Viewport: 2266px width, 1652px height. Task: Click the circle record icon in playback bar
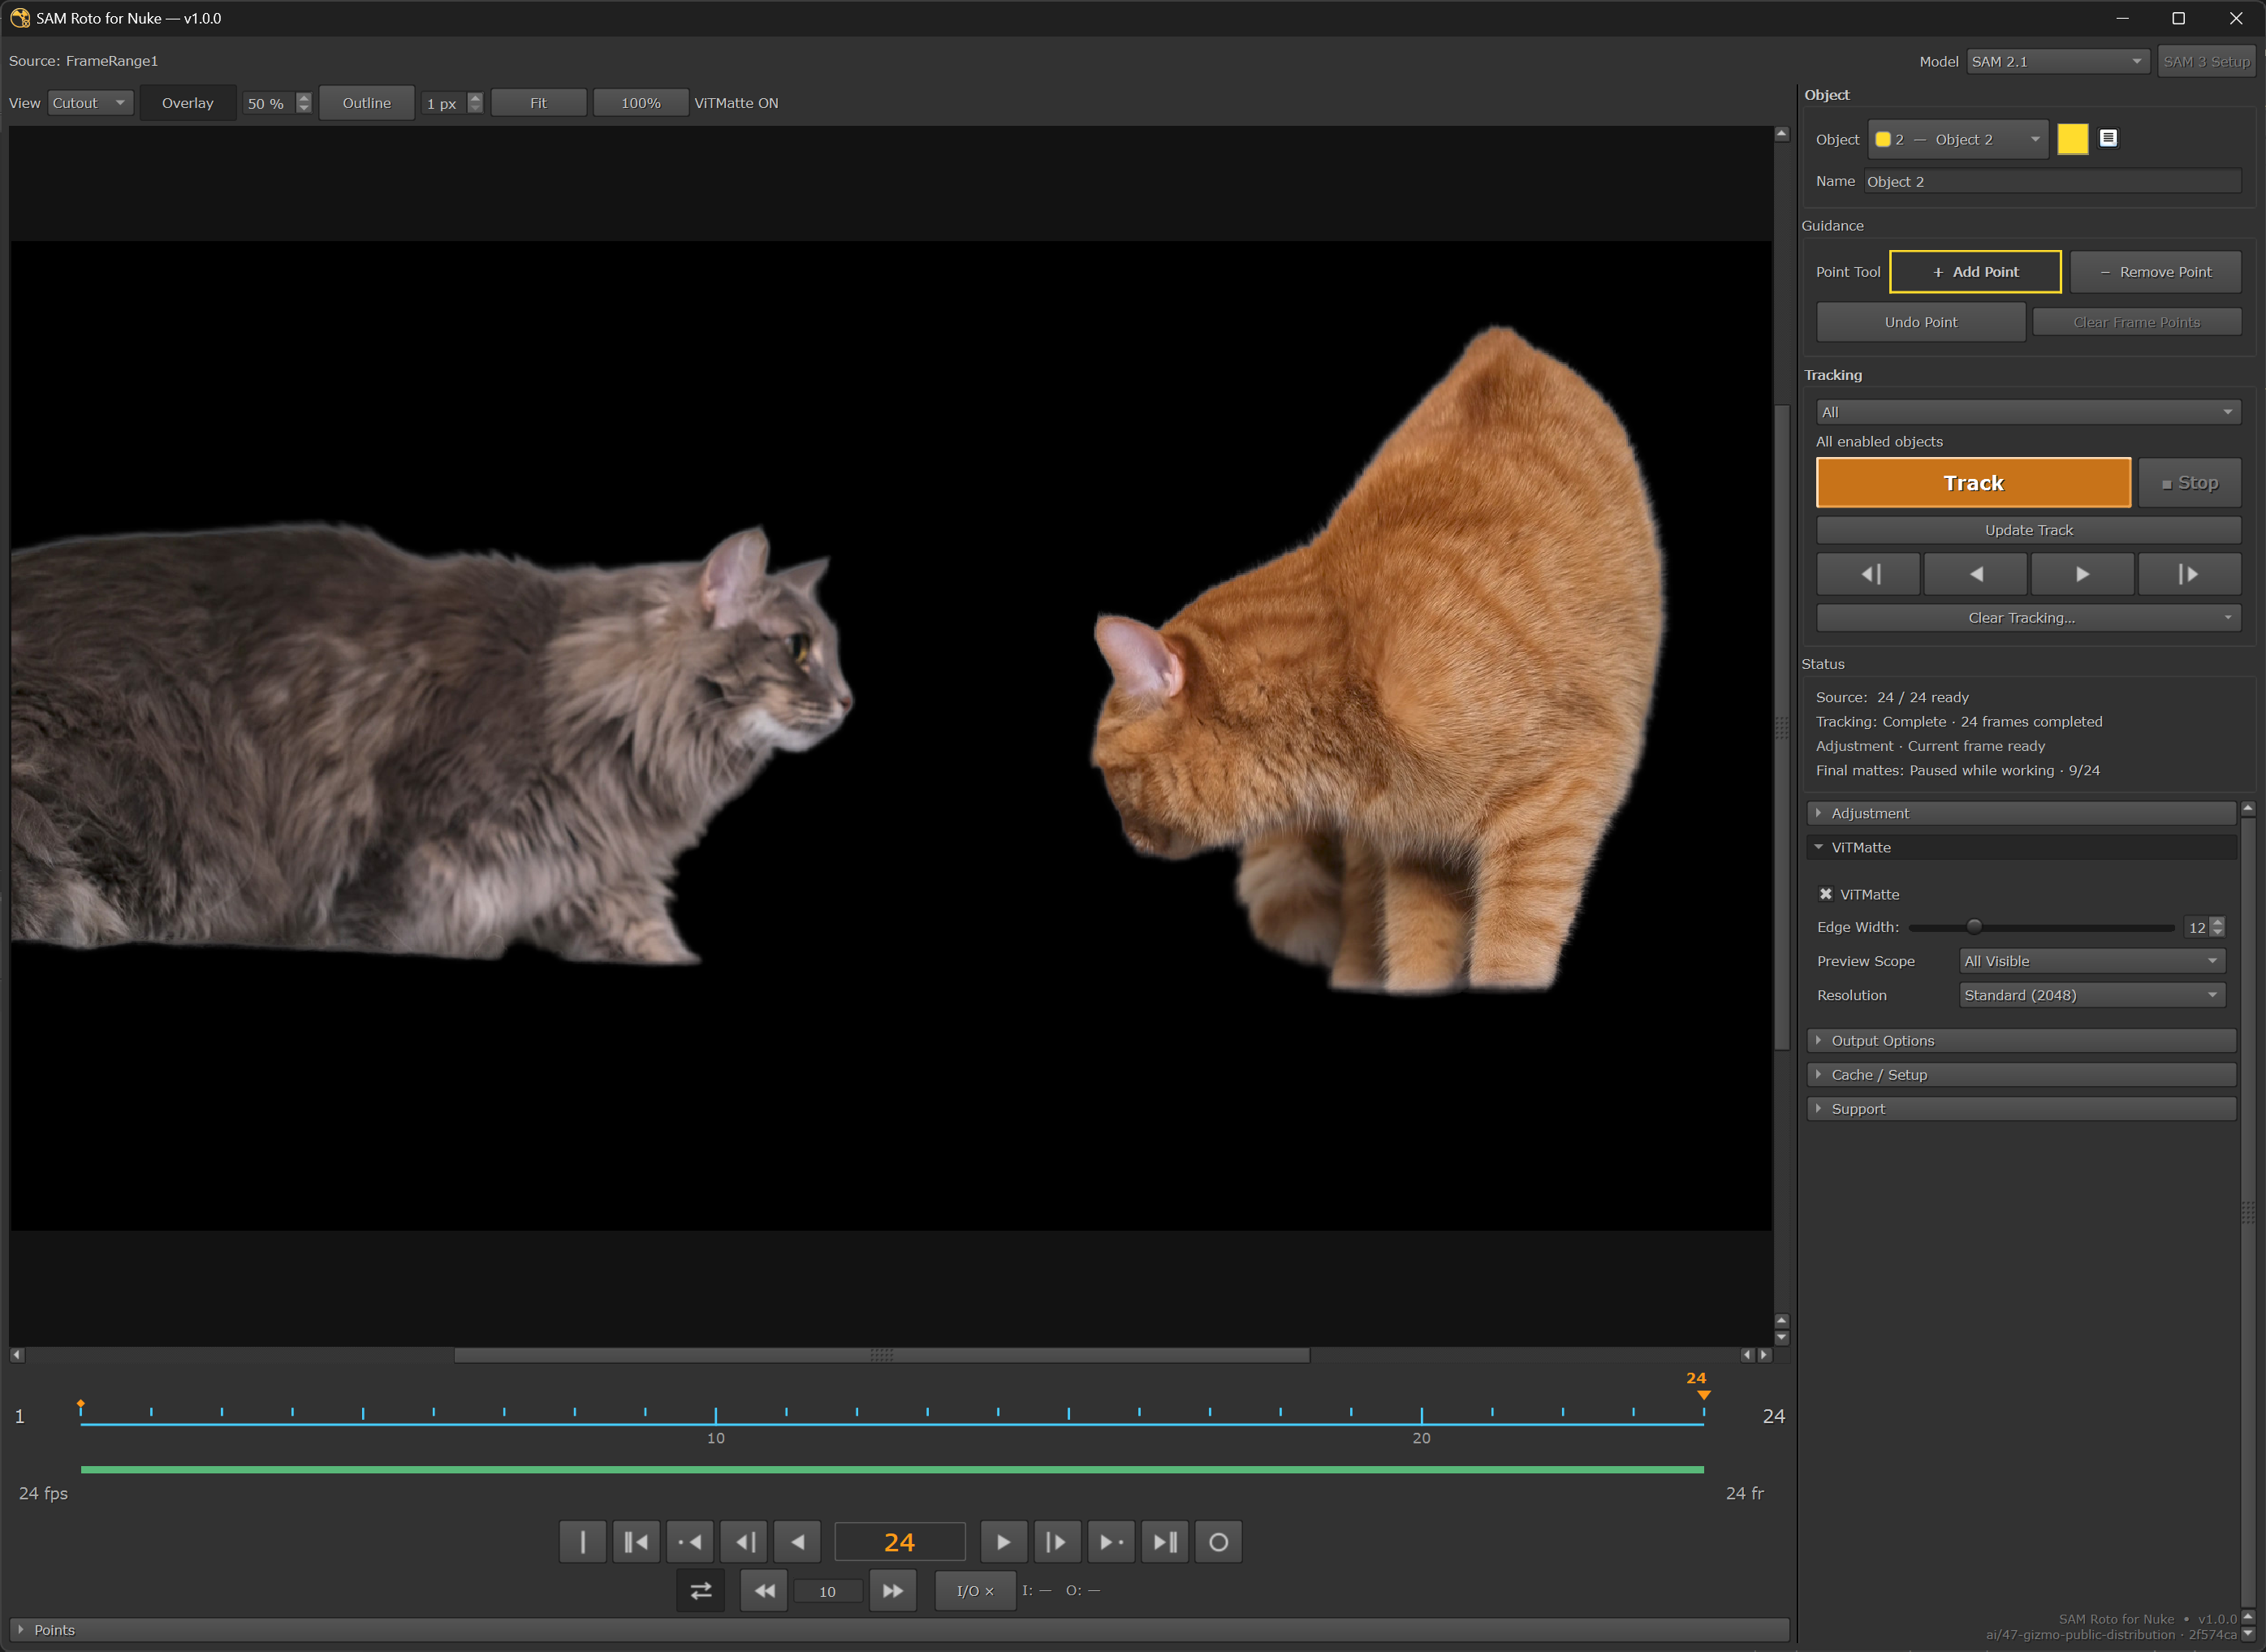tap(1218, 1541)
